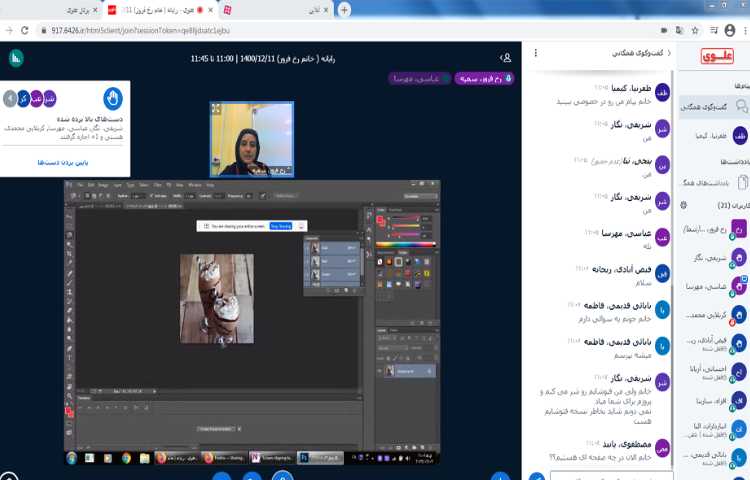Open the Chrome profile avatar icon

(x=729, y=31)
